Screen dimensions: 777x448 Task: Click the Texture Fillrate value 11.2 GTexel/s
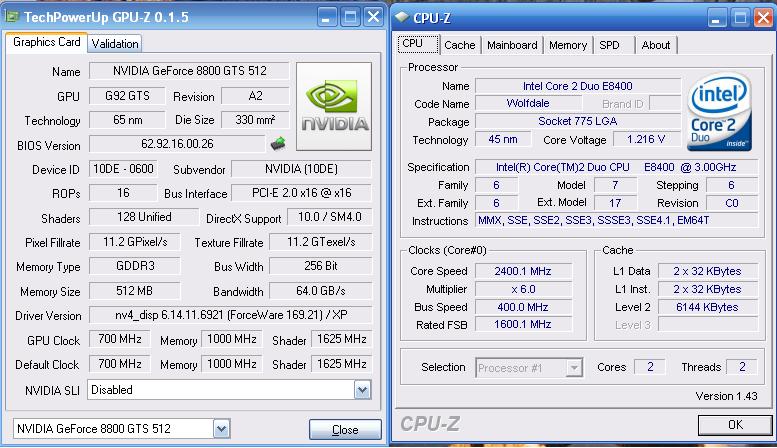coord(321,242)
